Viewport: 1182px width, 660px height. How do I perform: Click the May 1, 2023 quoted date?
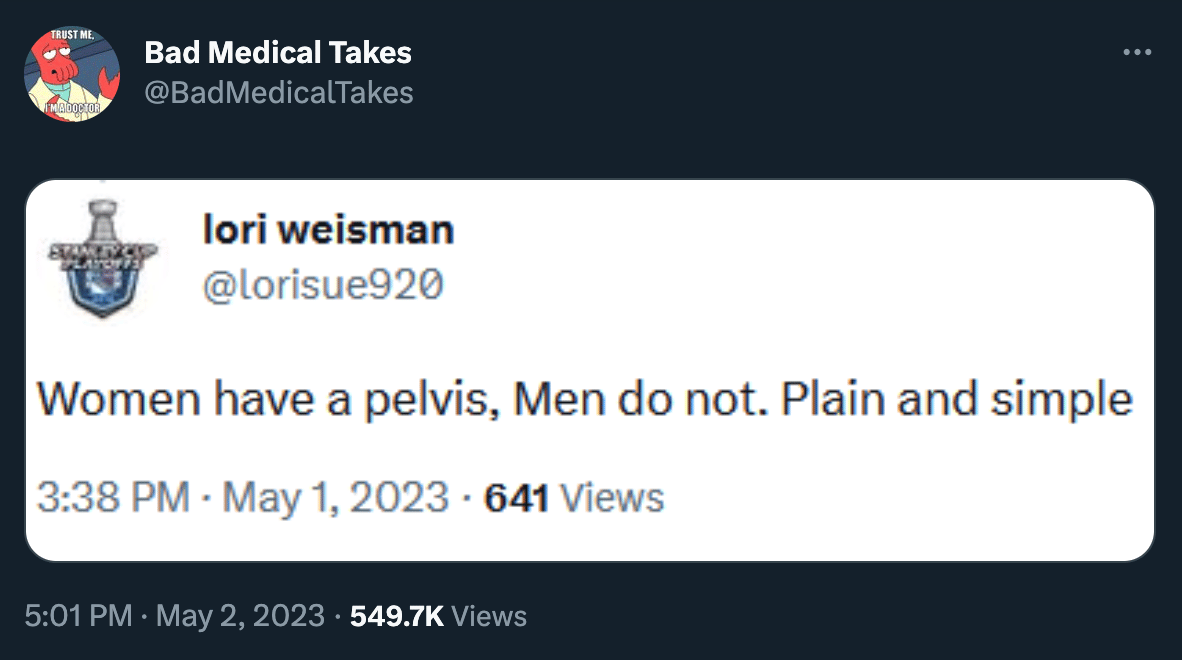(335, 497)
